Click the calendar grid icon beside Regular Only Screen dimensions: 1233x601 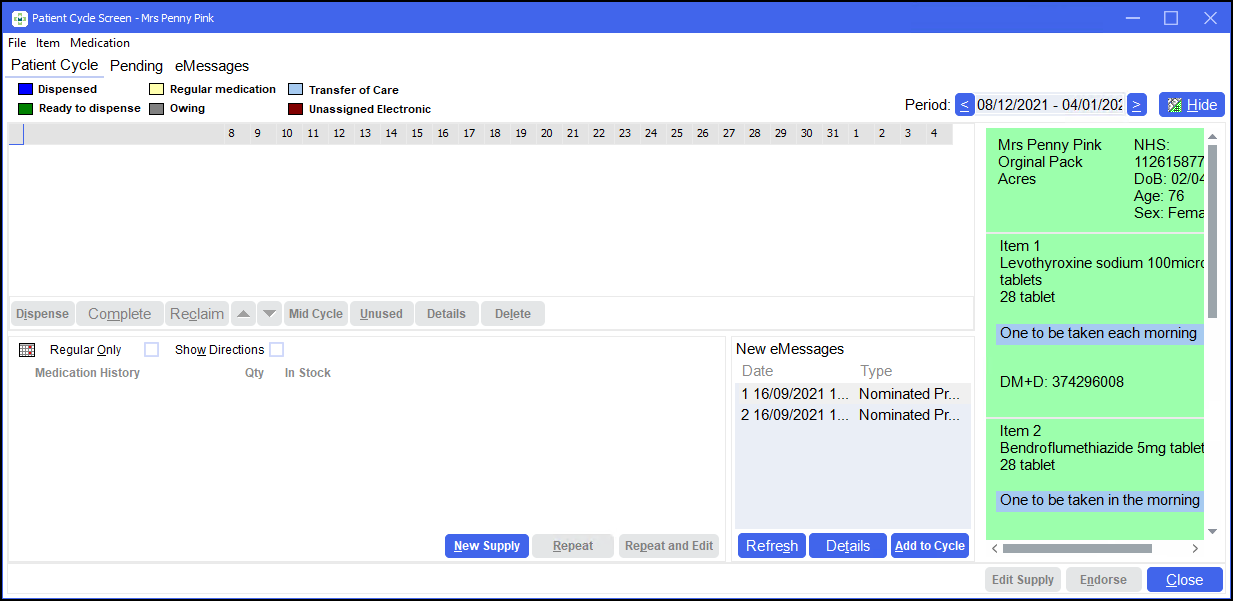27,350
